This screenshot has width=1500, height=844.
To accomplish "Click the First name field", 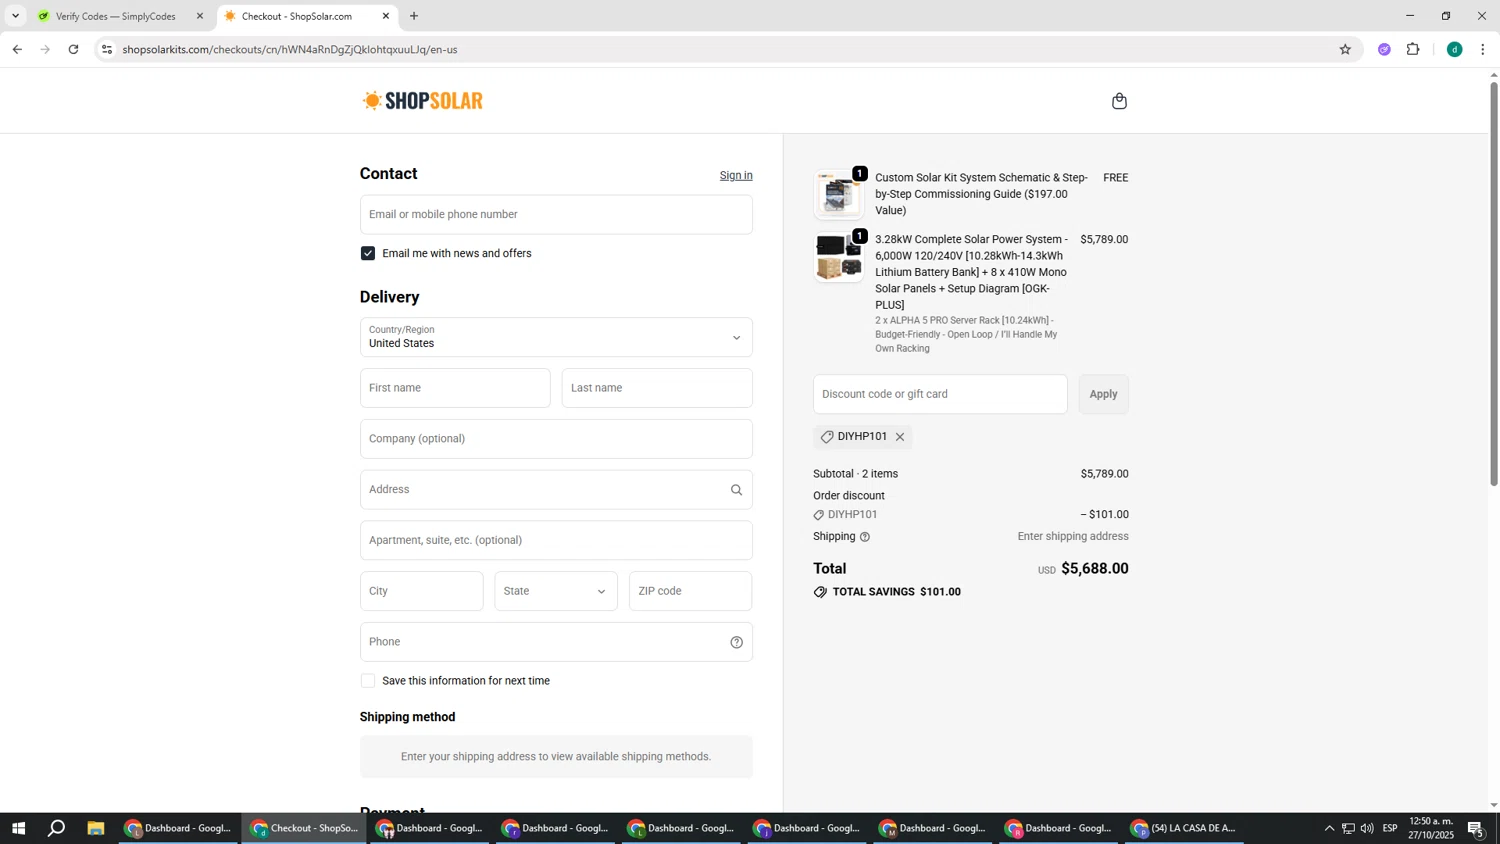I will pyautogui.click(x=455, y=388).
